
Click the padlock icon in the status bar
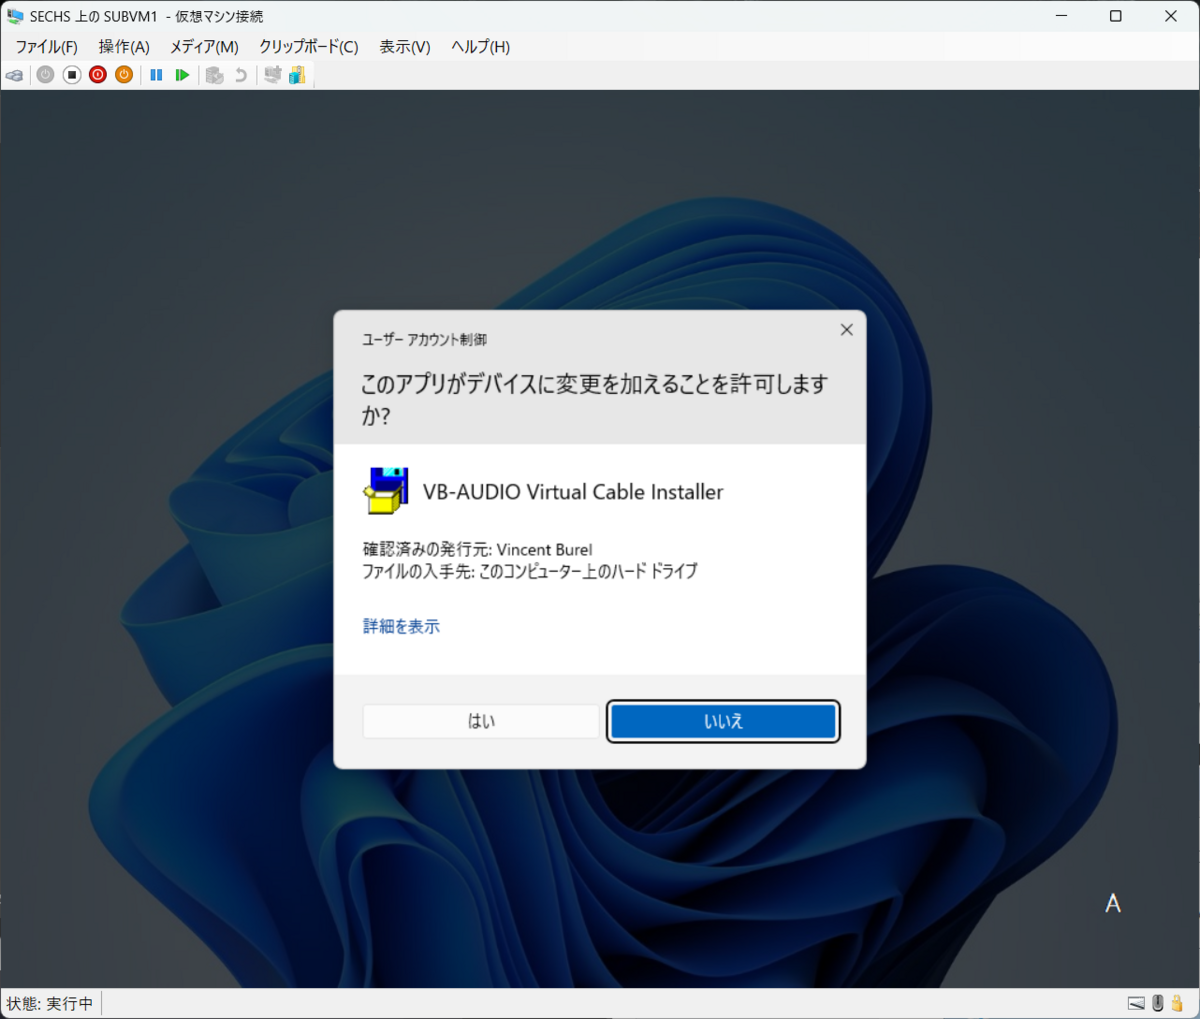point(1178,1003)
